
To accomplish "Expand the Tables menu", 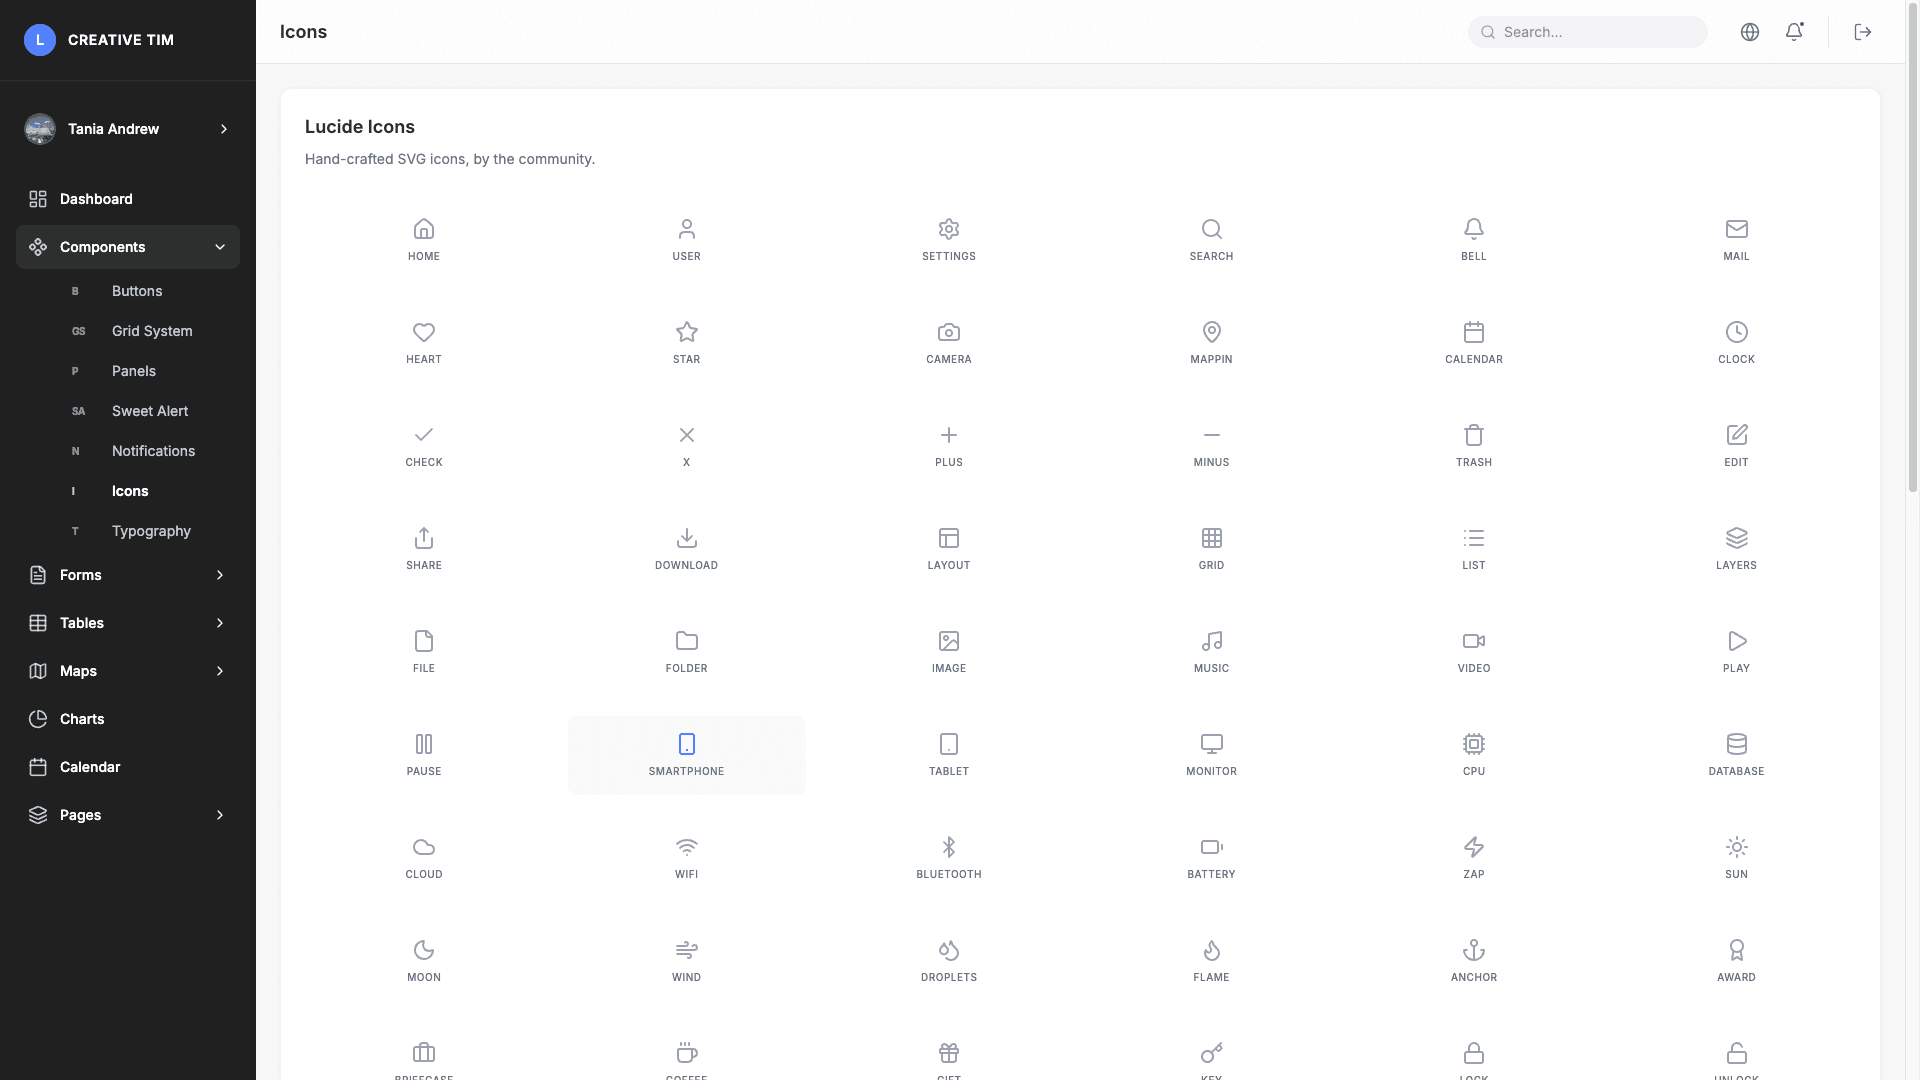I will pos(128,623).
